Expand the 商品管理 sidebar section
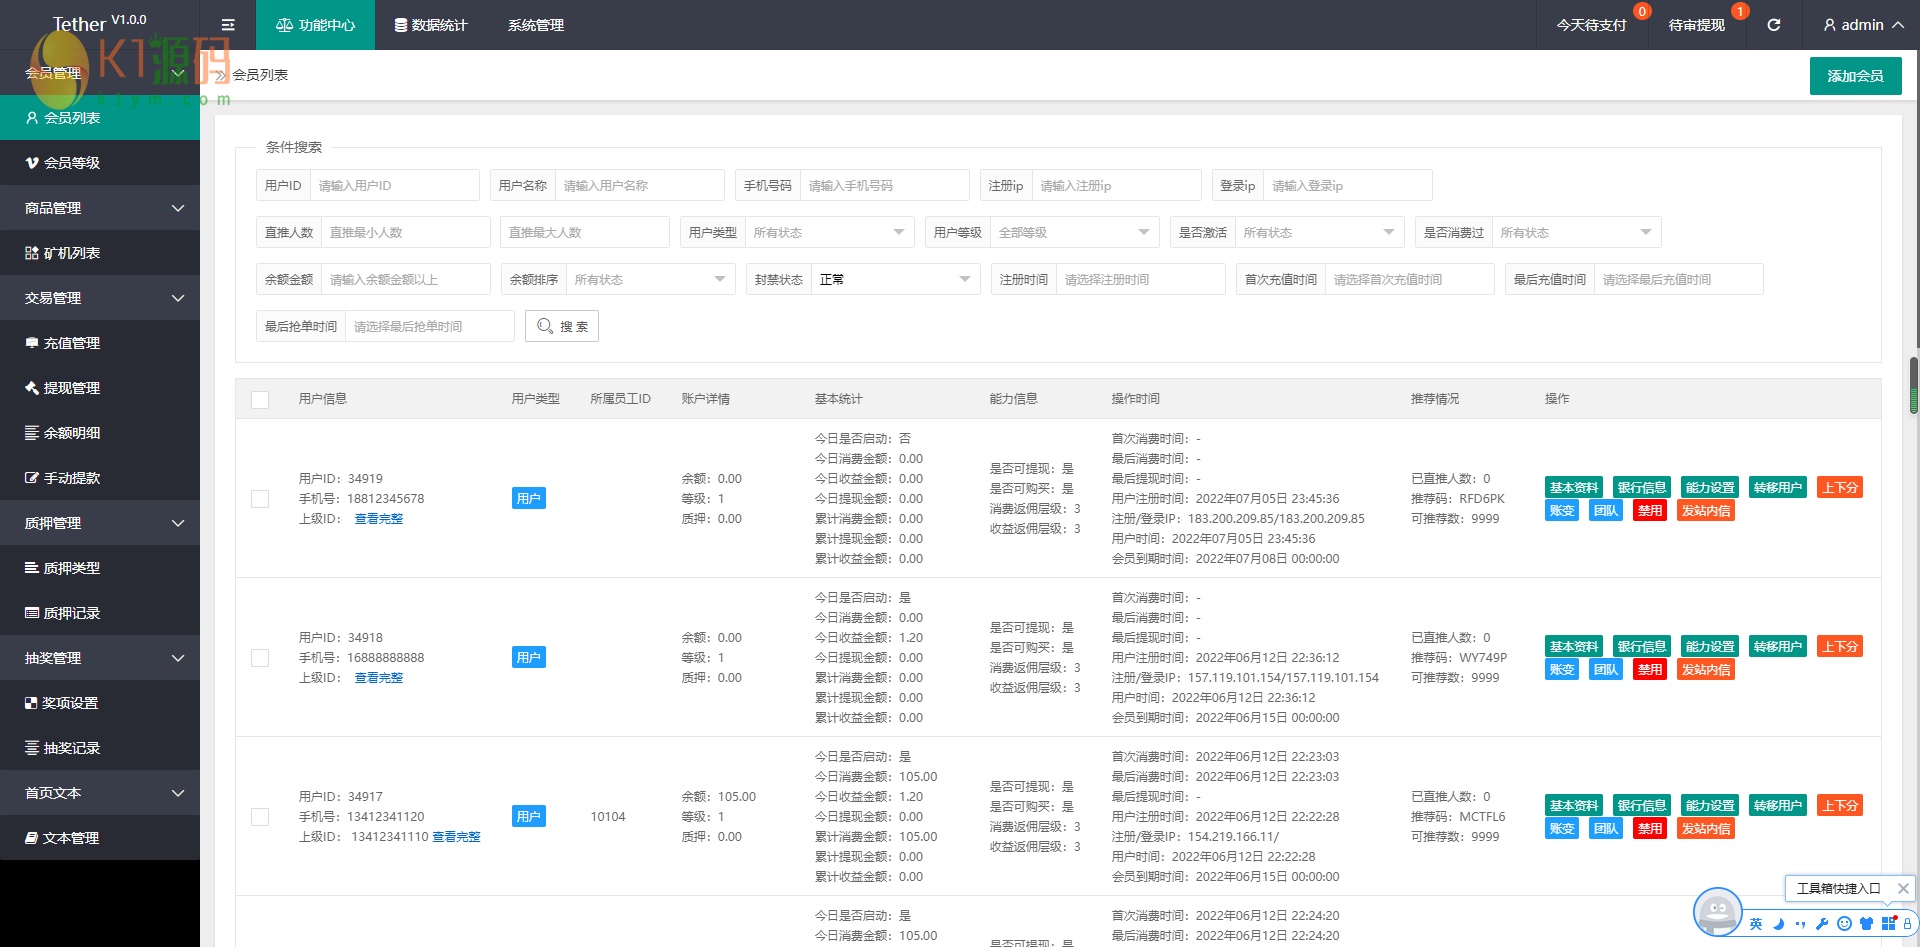Screen dimensions: 1920x947 [100, 208]
